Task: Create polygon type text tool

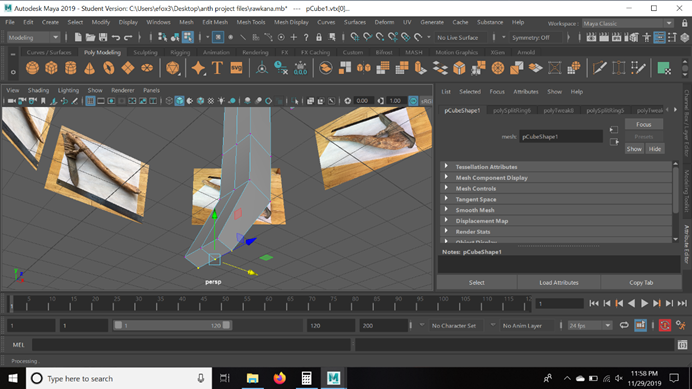Action: 217,68
